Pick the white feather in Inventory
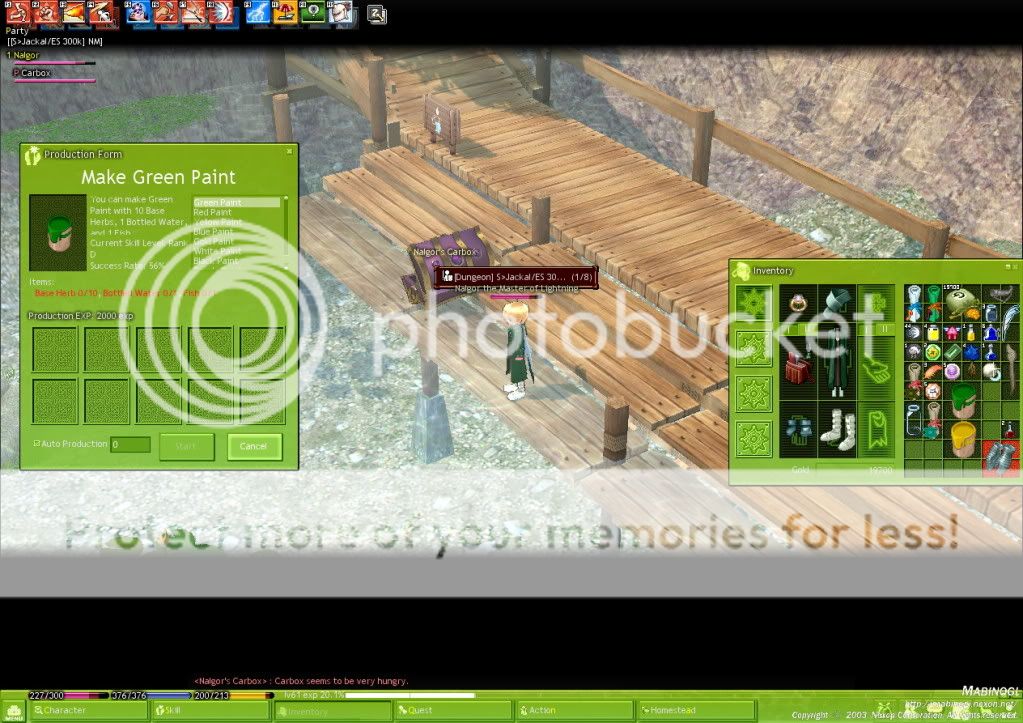 (1009, 322)
